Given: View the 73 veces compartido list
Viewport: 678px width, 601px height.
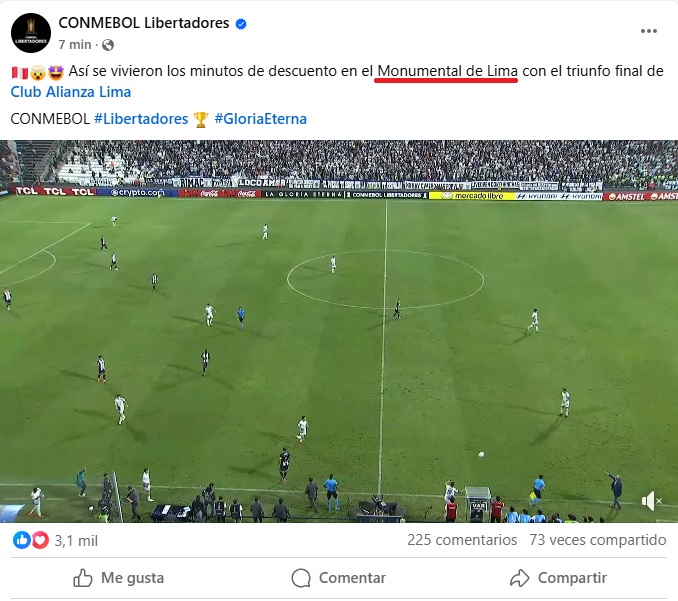Looking at the screenshot, I should pyautogui.click(x=598, y=540).
